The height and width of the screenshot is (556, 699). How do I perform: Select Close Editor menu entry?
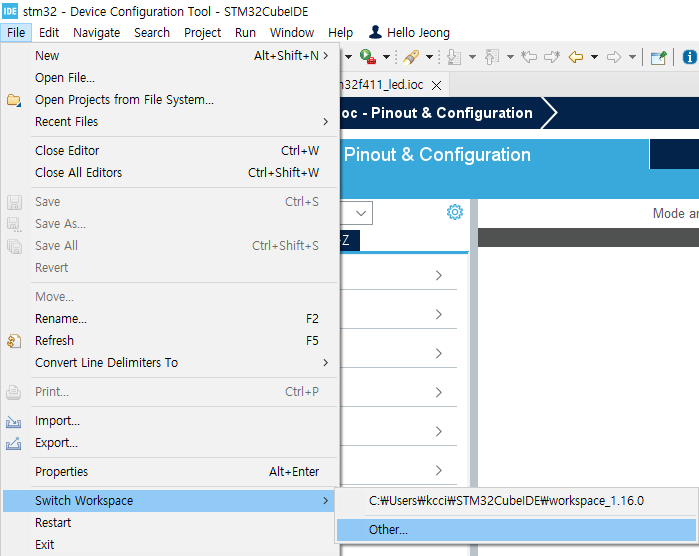click(169, 150)
